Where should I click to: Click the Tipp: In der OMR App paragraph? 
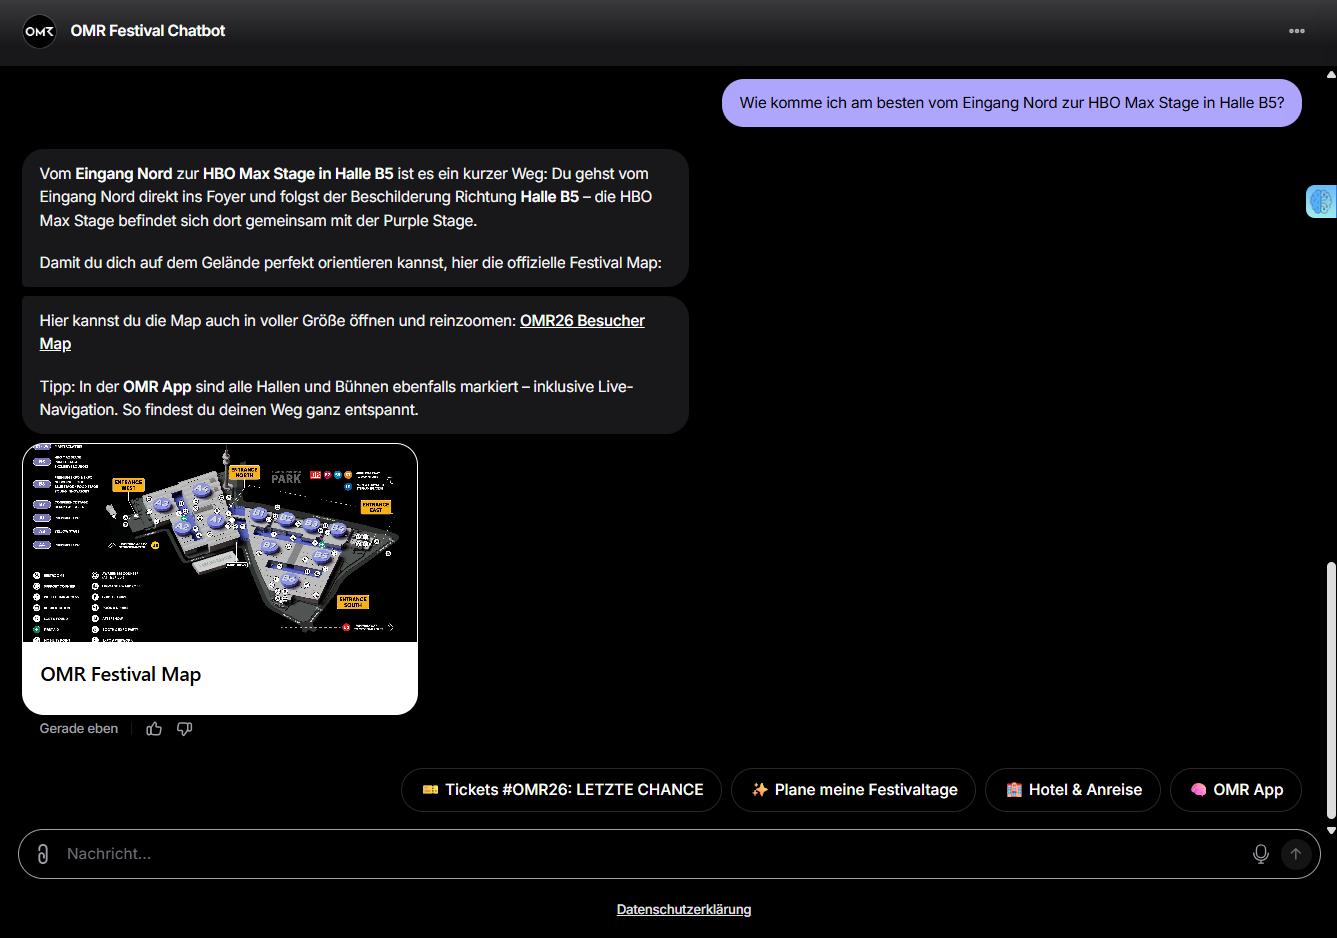point(336,398)
